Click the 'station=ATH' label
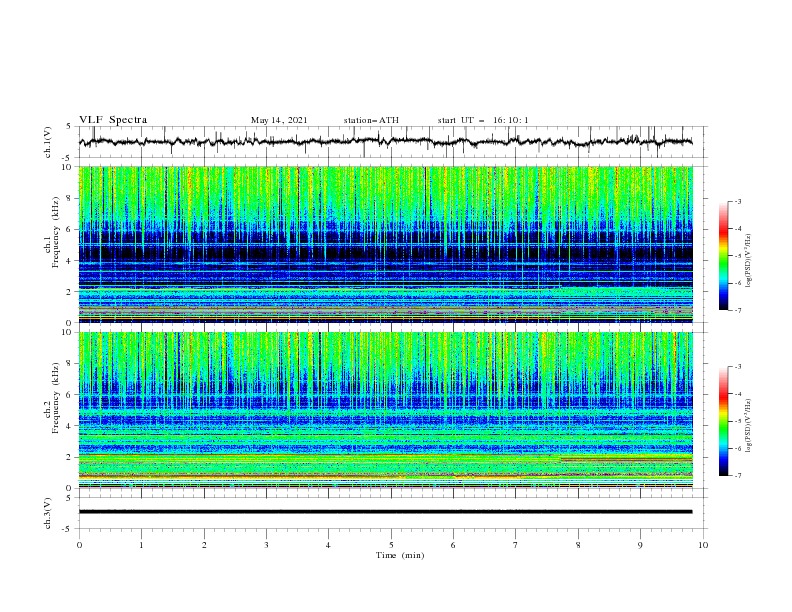 pyautogui.click(x=371, y=120)
